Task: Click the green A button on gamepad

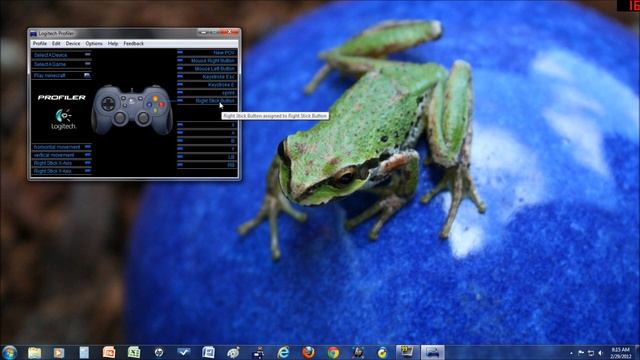Action: [x=155, y=110]
